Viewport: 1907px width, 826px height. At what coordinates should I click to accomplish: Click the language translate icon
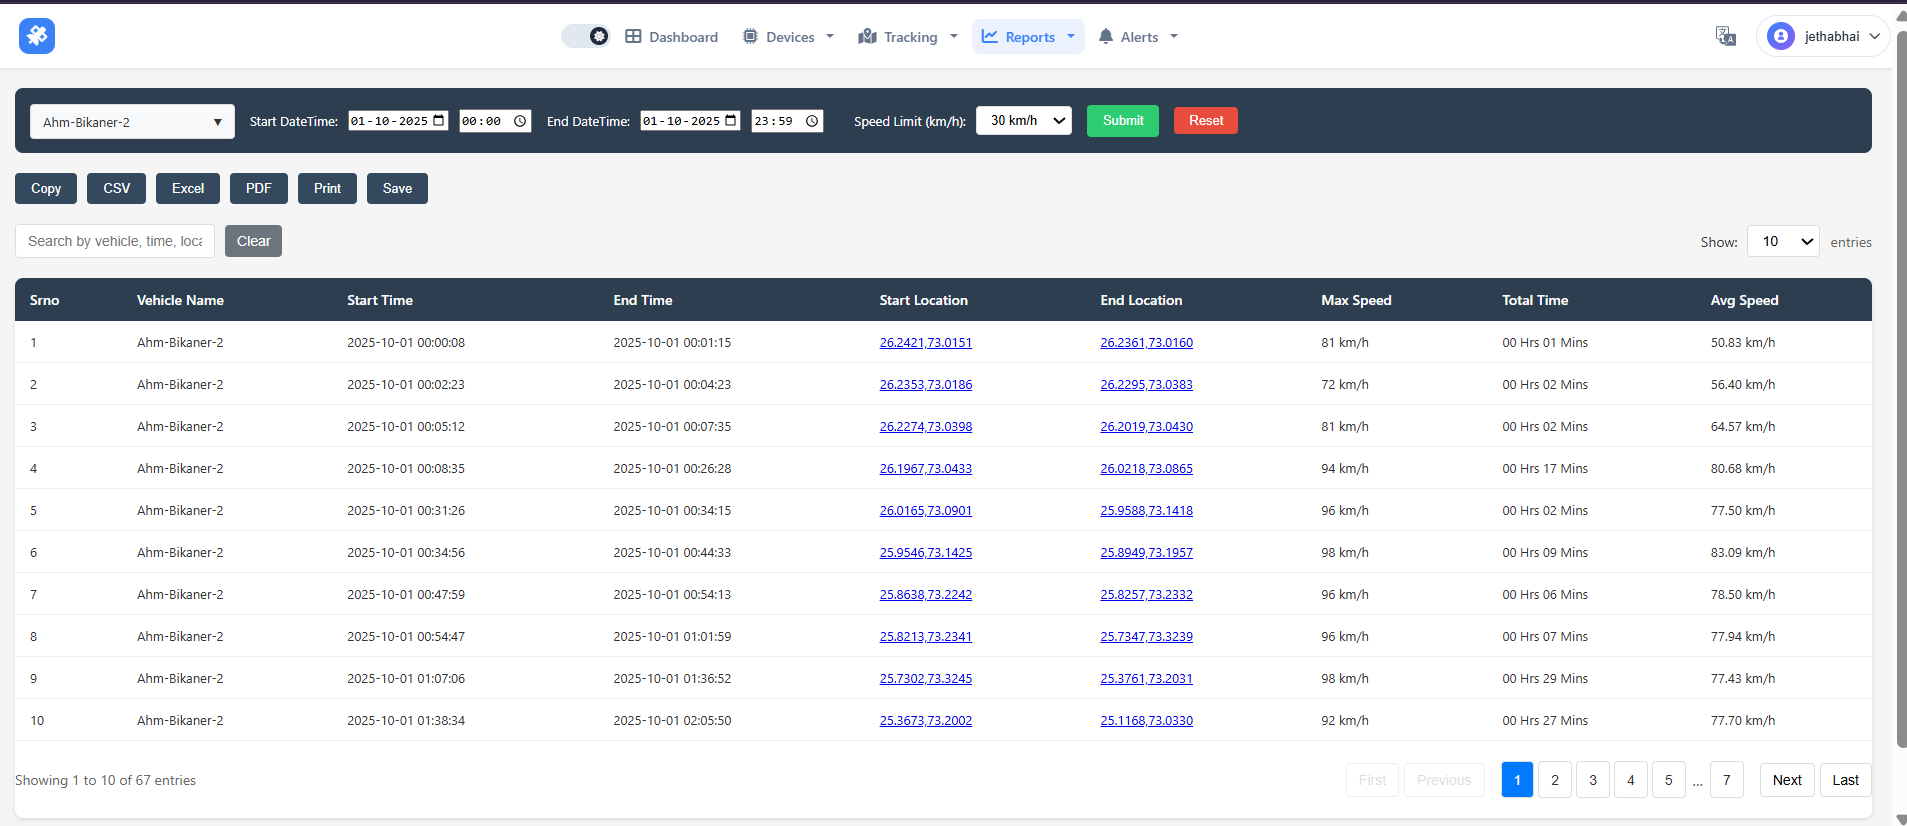click(1725, 37)
